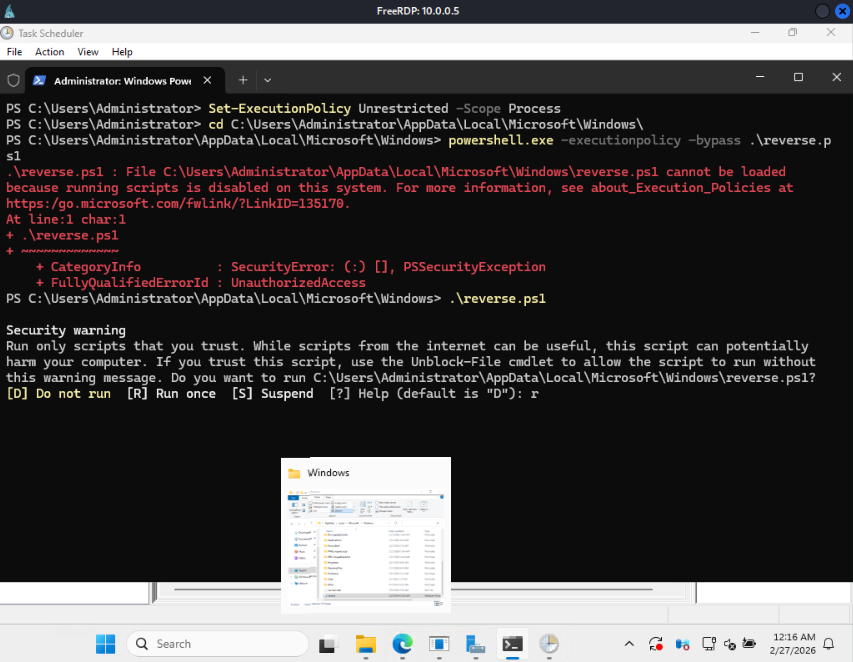This screenshot has width=853, height=662.
Task: Close the Windows Terminal window
Action: pos(836,77)
